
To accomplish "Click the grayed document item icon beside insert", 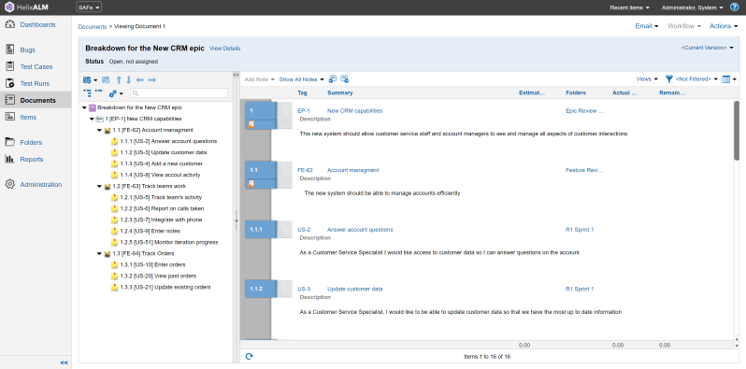I will point(106,80).
